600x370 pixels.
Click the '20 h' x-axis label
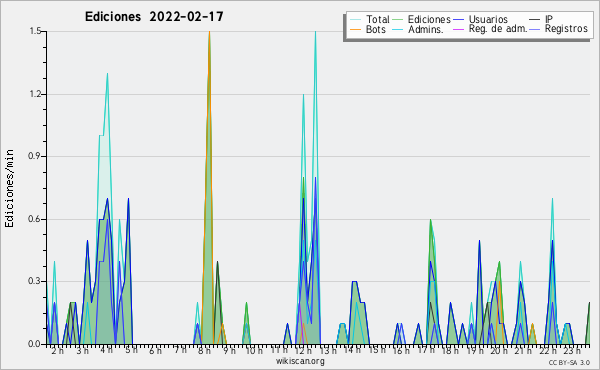pos(499,351)
